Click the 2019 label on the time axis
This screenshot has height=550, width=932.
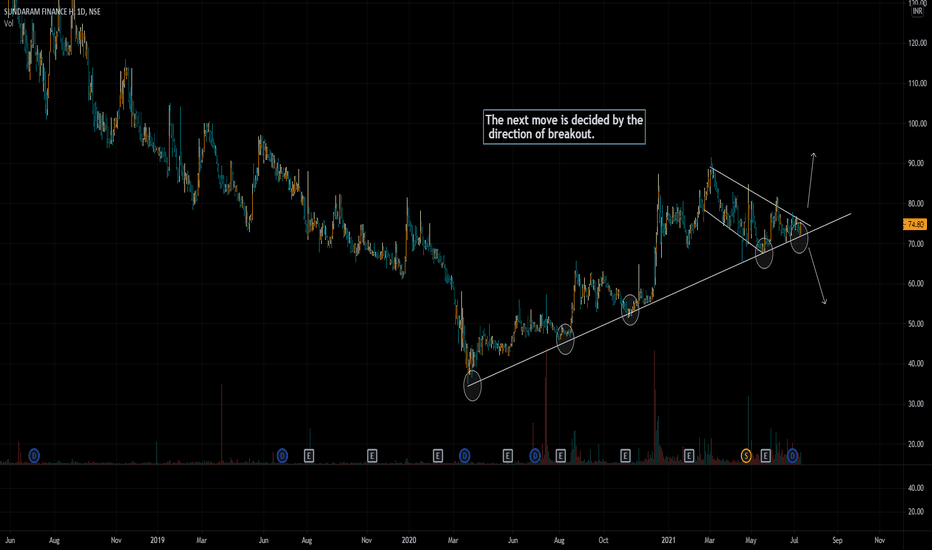pyautogui.click(x=157, y=540)
